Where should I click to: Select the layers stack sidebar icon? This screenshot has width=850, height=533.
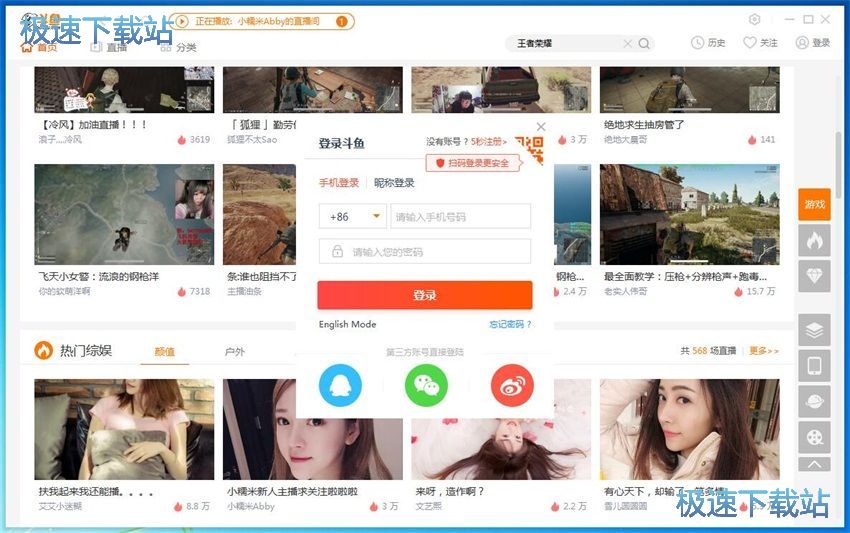click(x=814, y=330)
